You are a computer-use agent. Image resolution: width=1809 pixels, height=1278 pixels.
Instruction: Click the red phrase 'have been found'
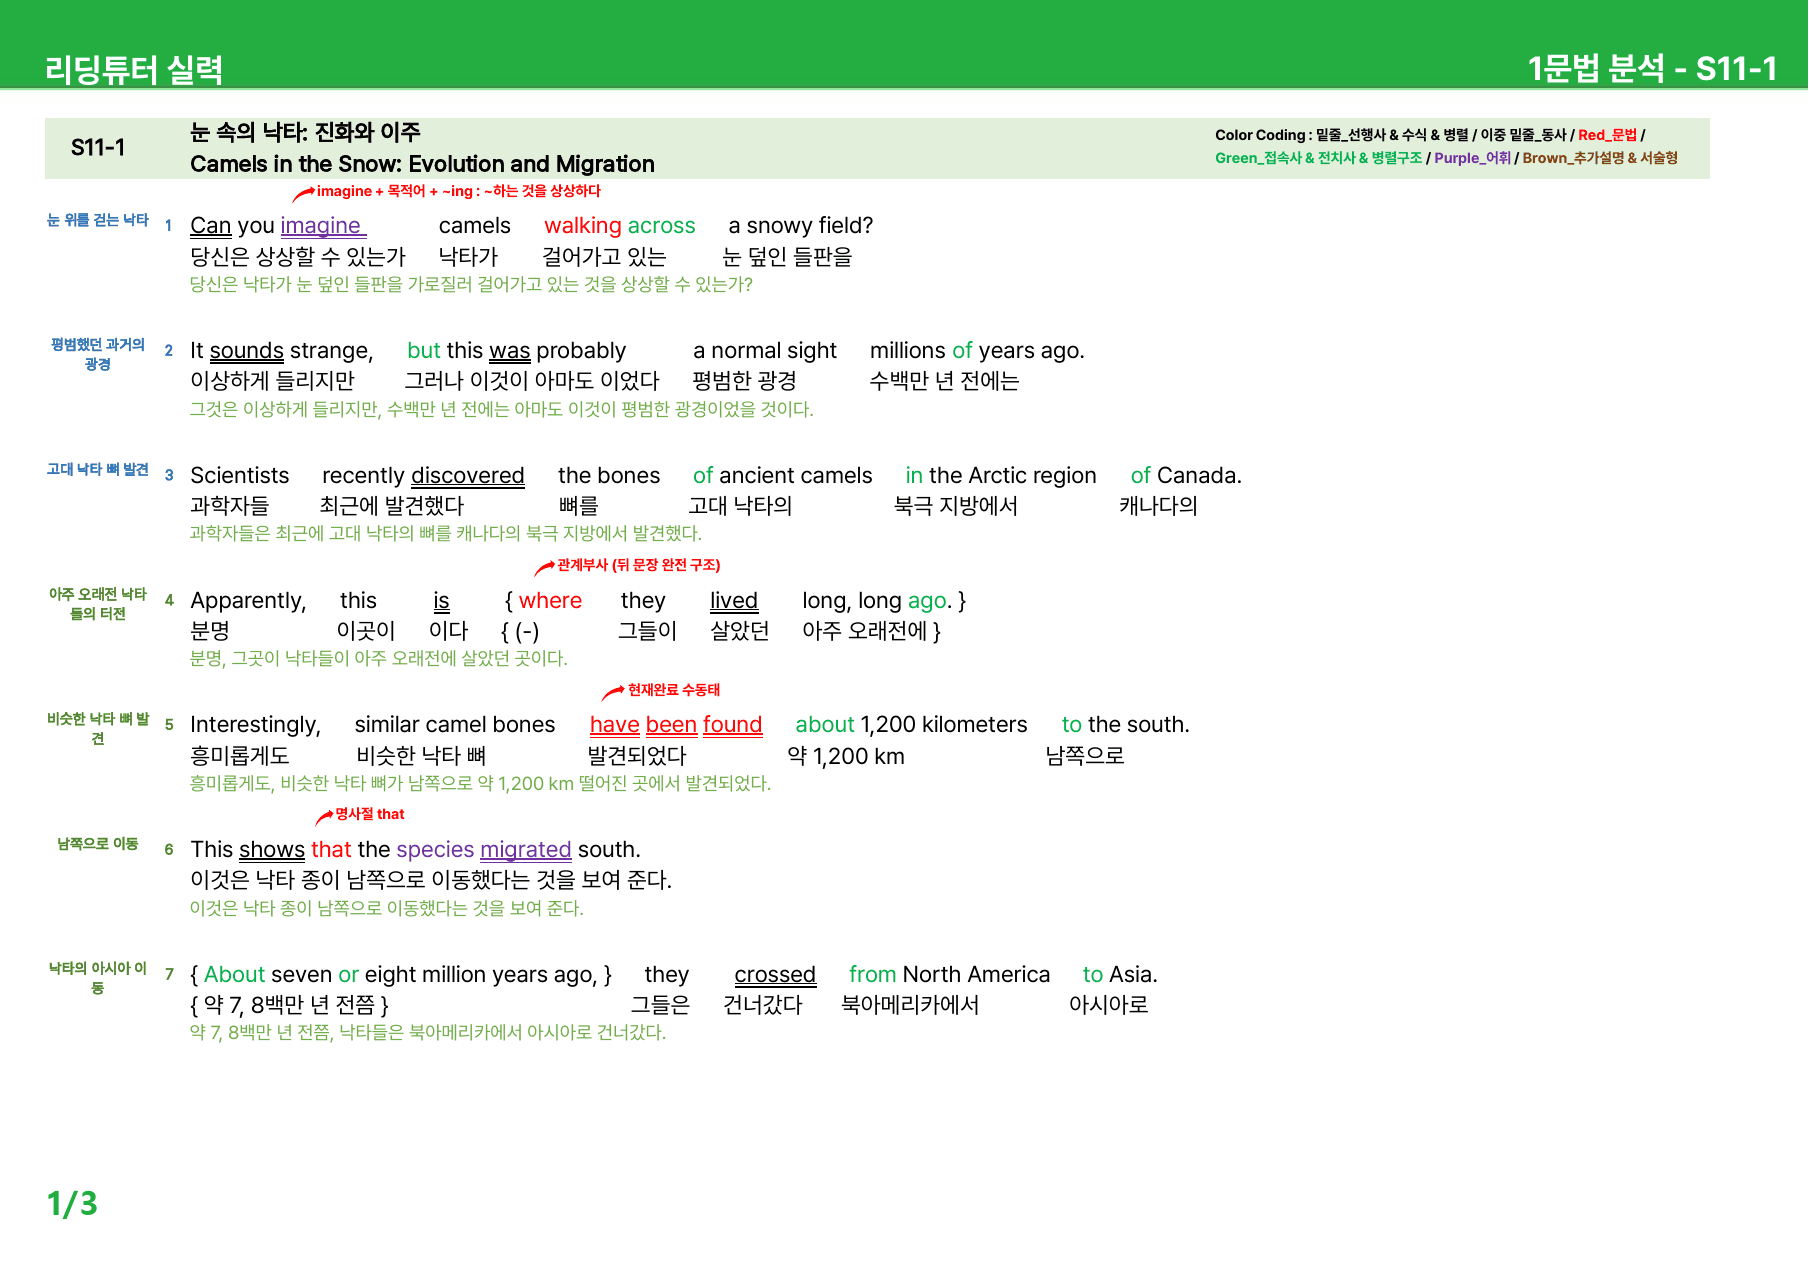[676, 725]
